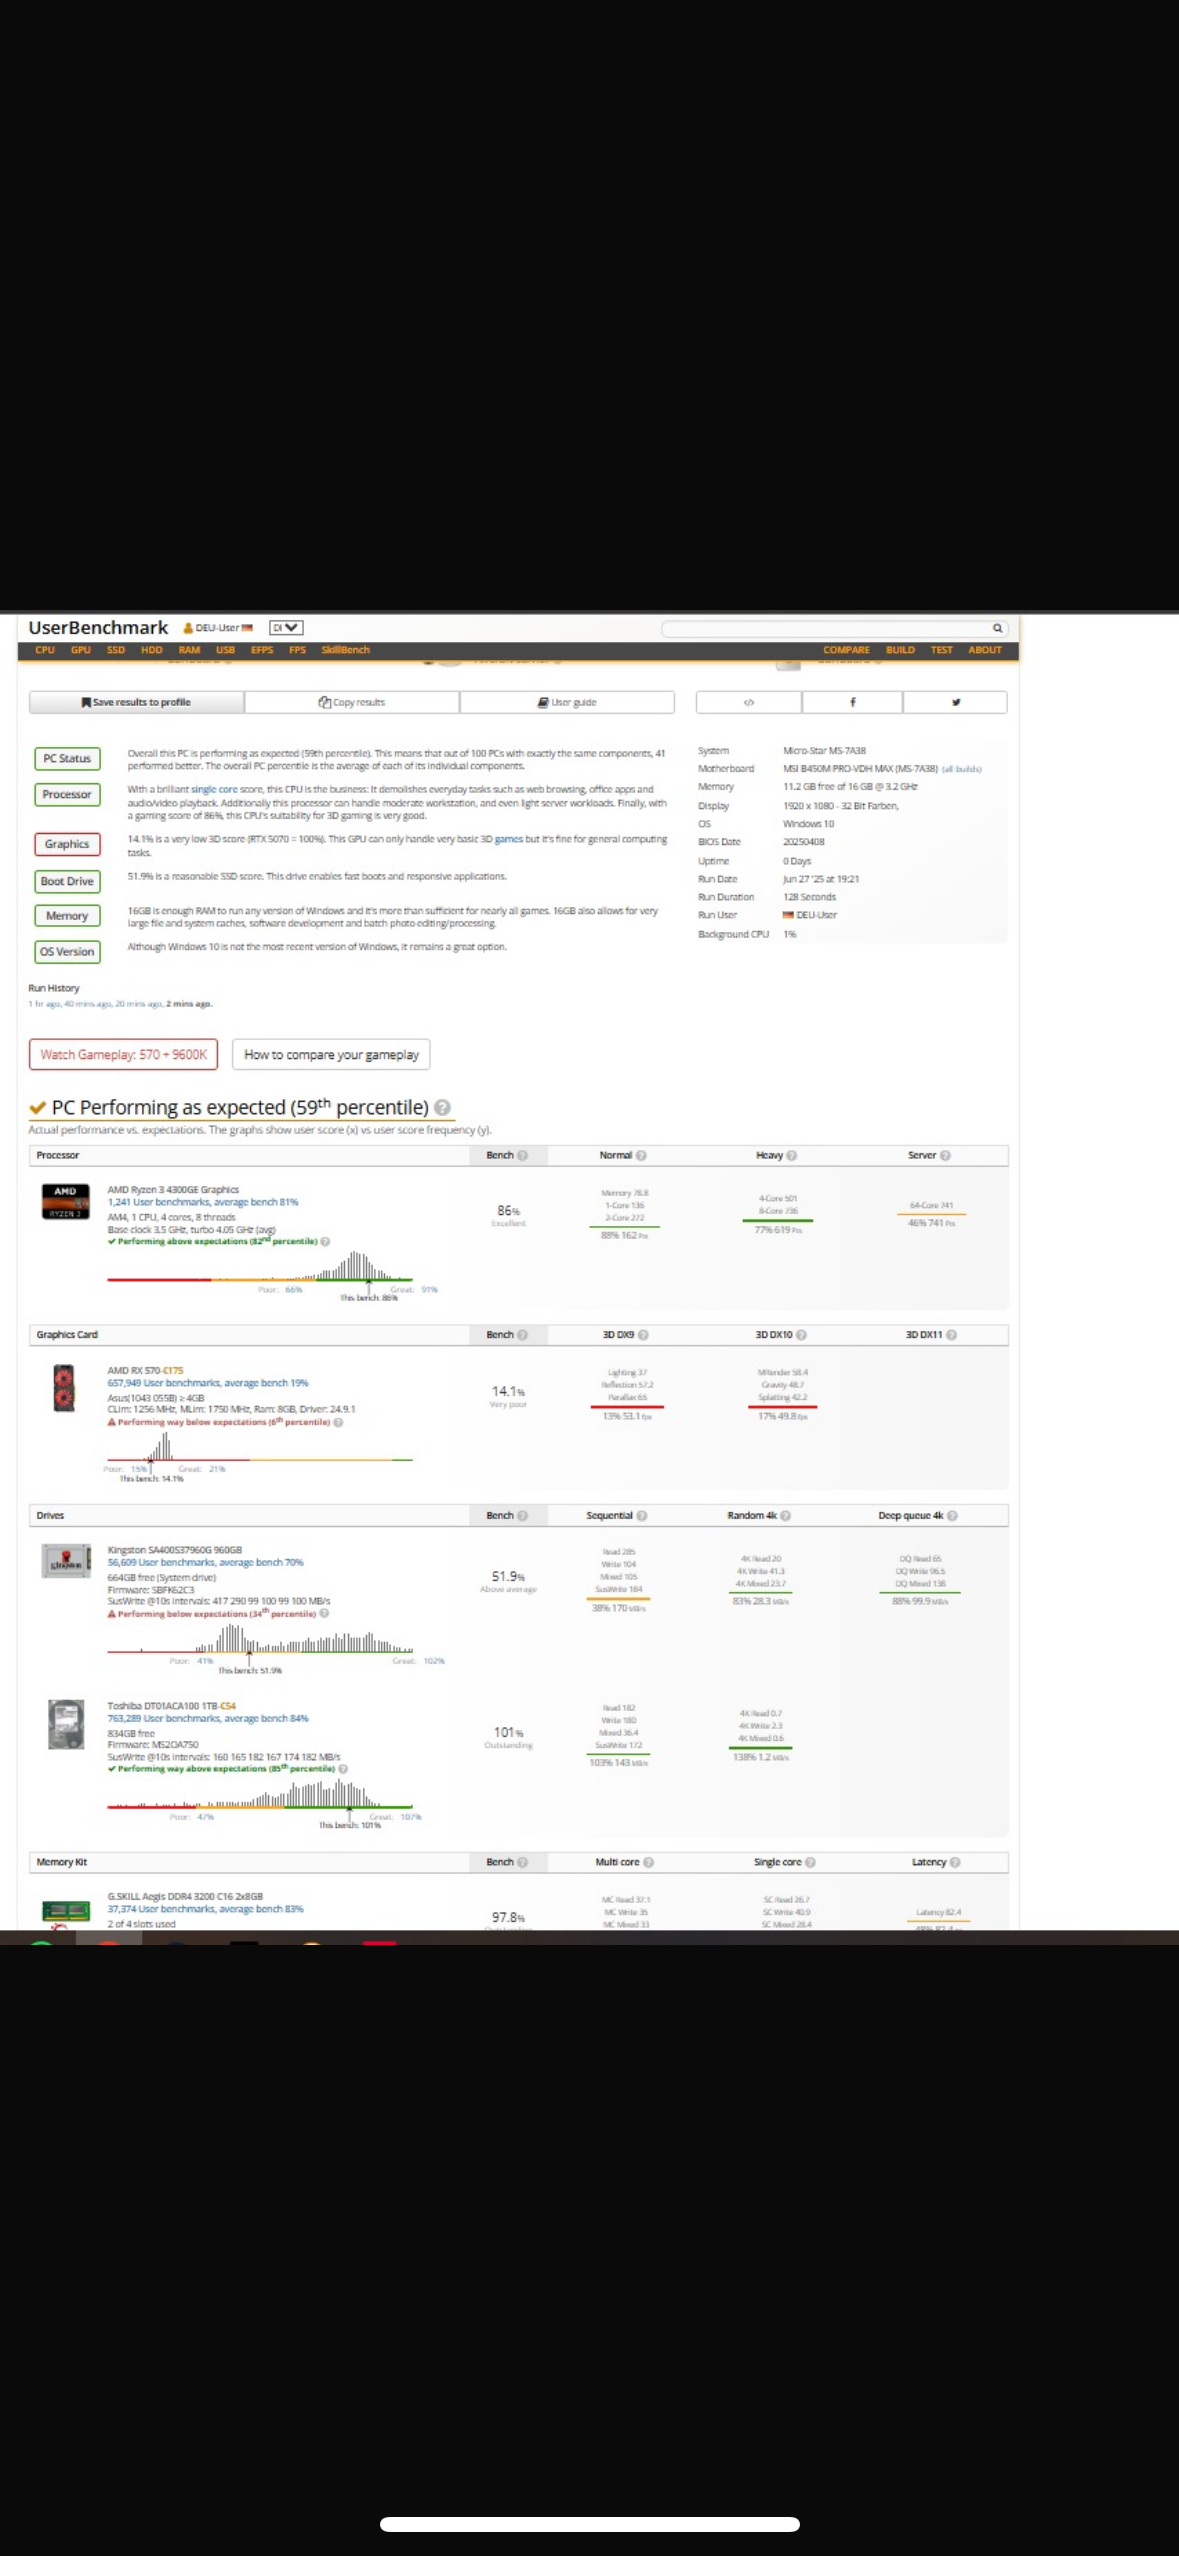Open help icon next to Normal column
This screenshot has height=2556, width=1179.
(x=641, y=1155)
